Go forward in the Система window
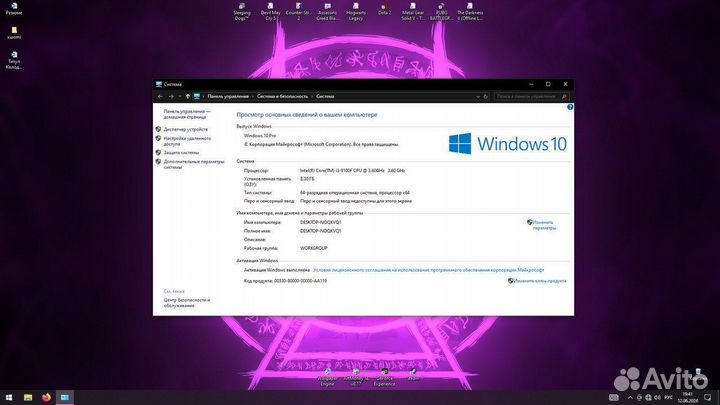Image resolution: width=720 pixels, height=405 pixels. point(171,96)
